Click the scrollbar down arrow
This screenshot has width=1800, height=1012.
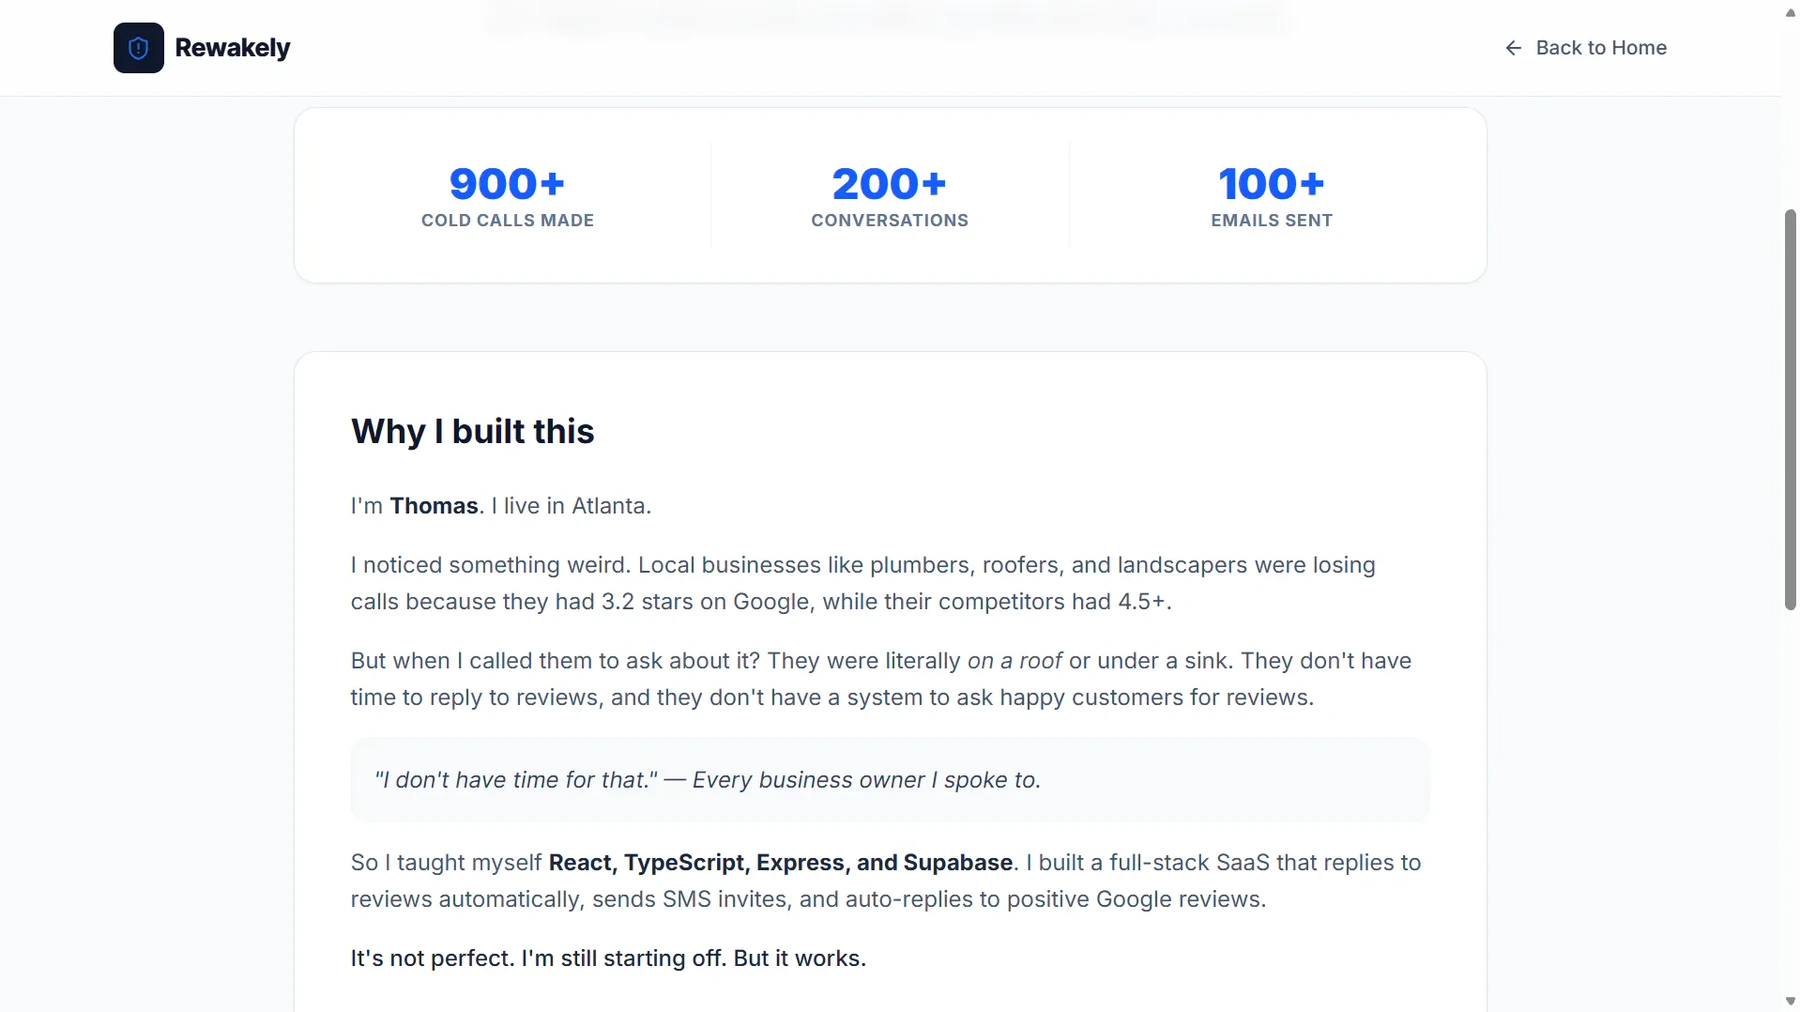tap(1790, 1001)
